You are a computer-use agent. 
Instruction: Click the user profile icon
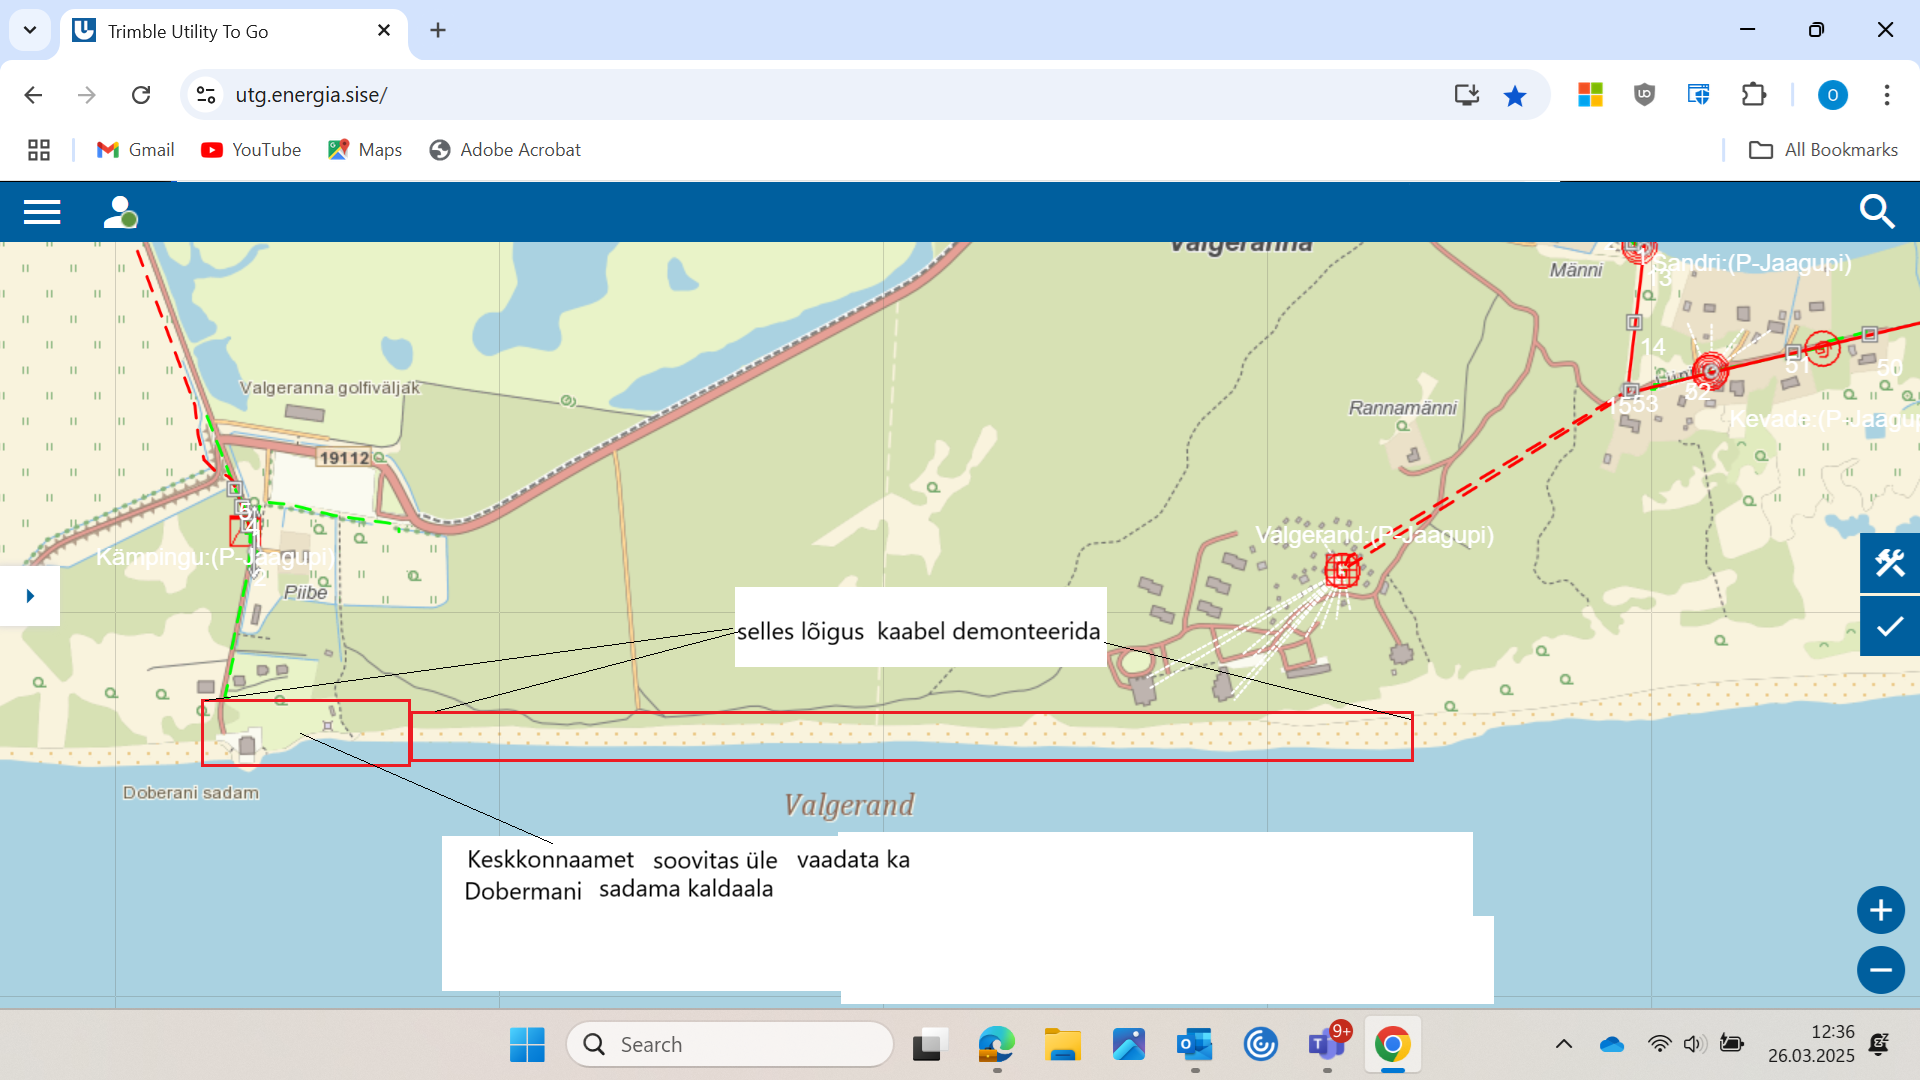[x=120, y=212]
